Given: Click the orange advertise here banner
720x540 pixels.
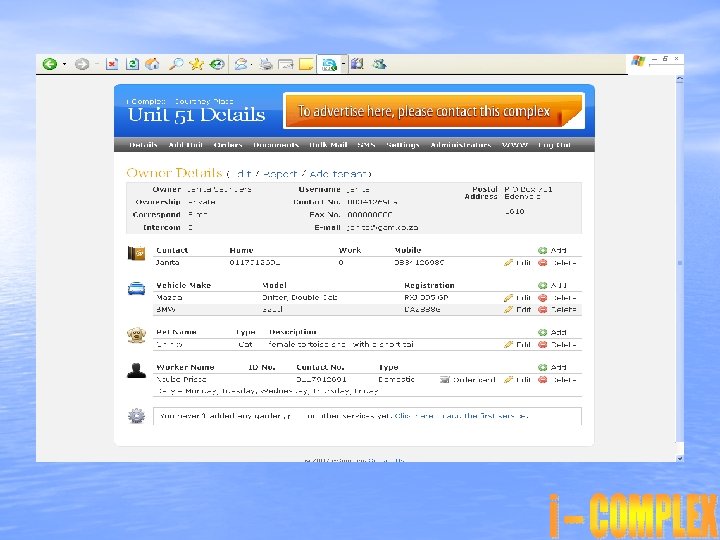Looking at the screenshot, I should click(434, 111).
